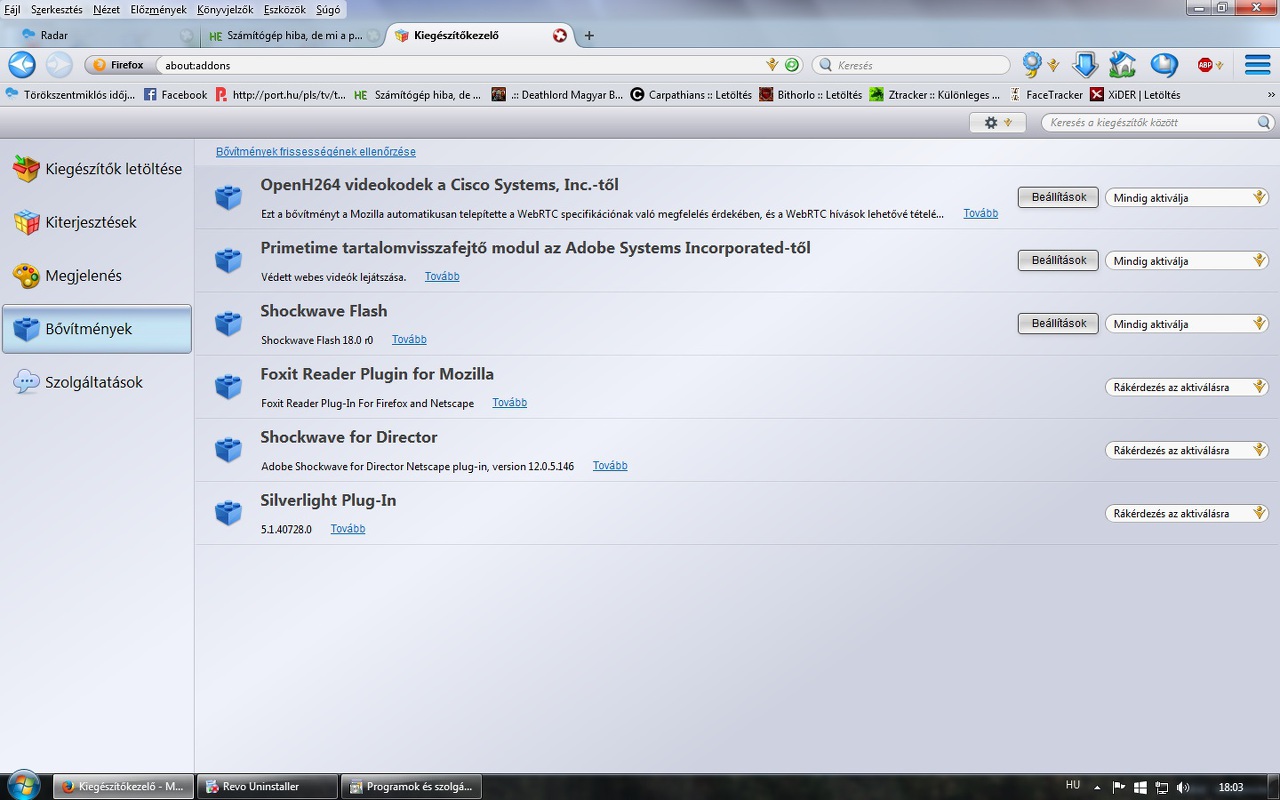Screen dimensions: 1280x800
Task: Open Revo Uninstaller from the taskbar
Action: pos(268,787)
